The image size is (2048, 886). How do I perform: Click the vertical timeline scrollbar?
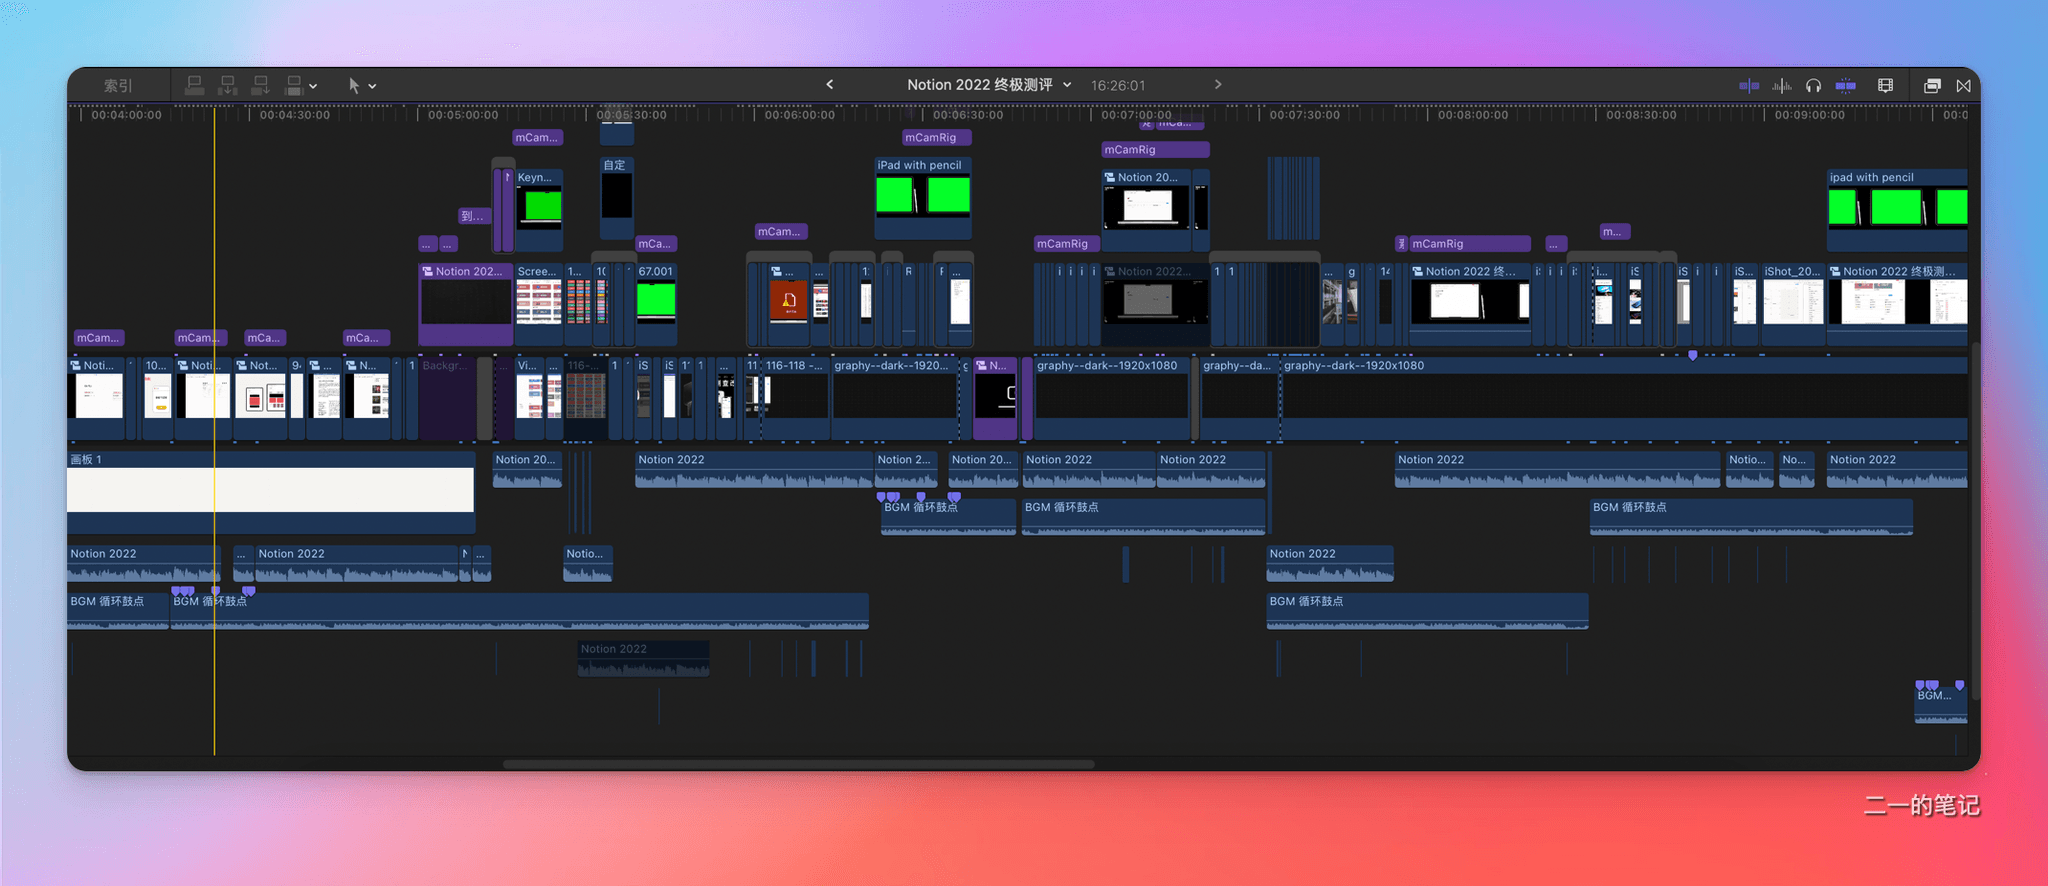pyautogui.click(x=1975, y=520)
